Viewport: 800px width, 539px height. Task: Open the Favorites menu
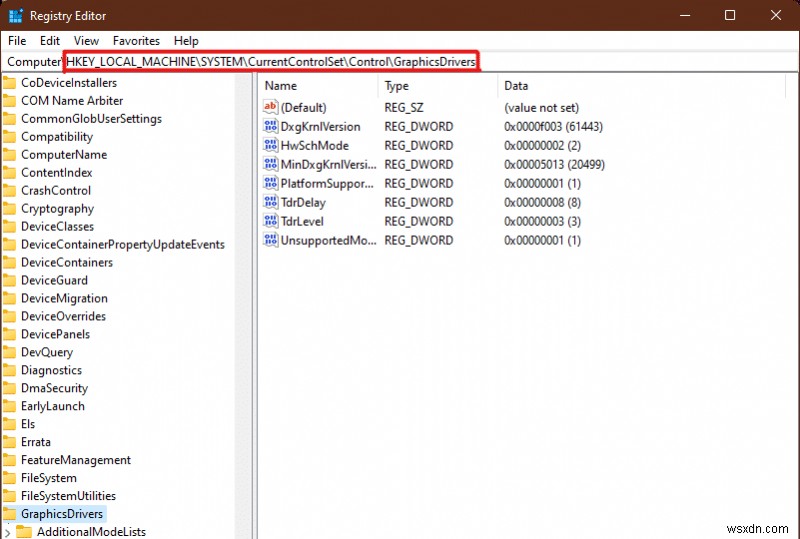coord(136,41)
